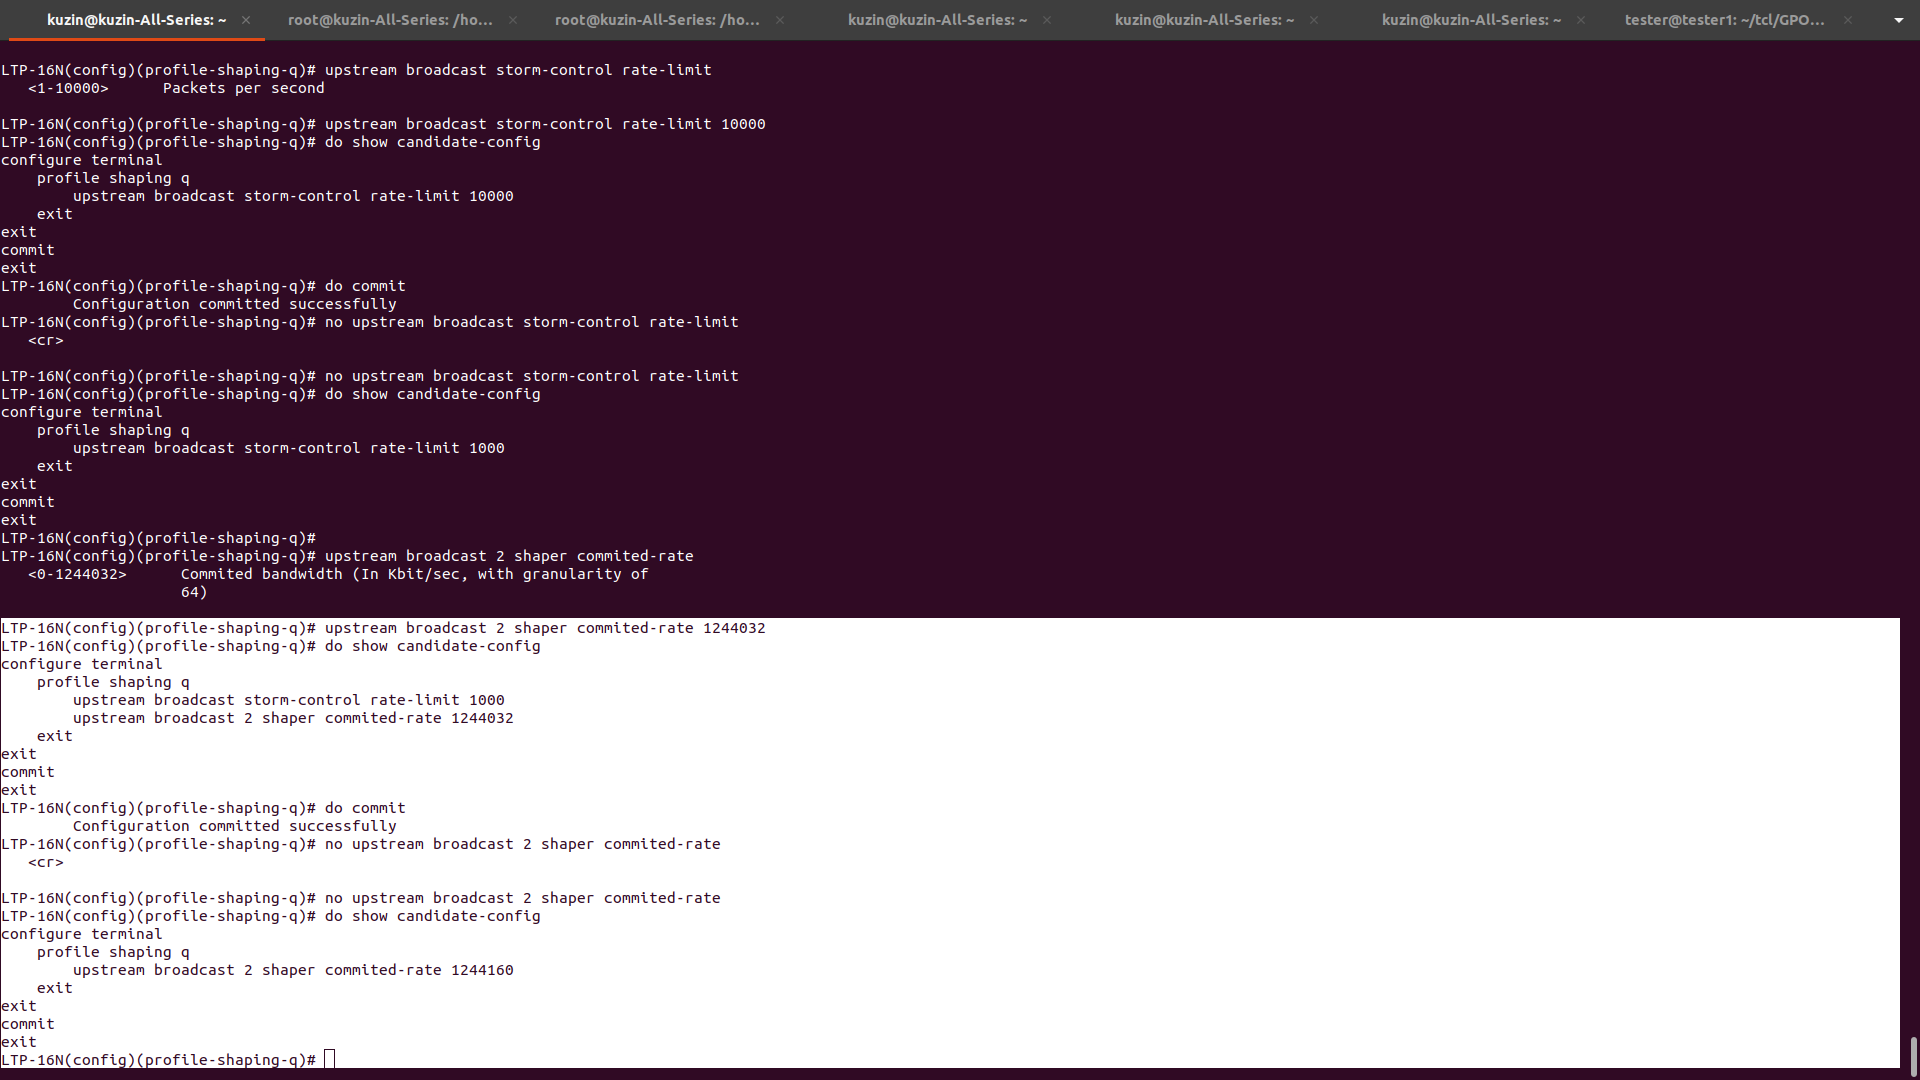Close the tester@tester1 tab
This screenshot has width=1920, height=1080.
[x=1848, y=20]
